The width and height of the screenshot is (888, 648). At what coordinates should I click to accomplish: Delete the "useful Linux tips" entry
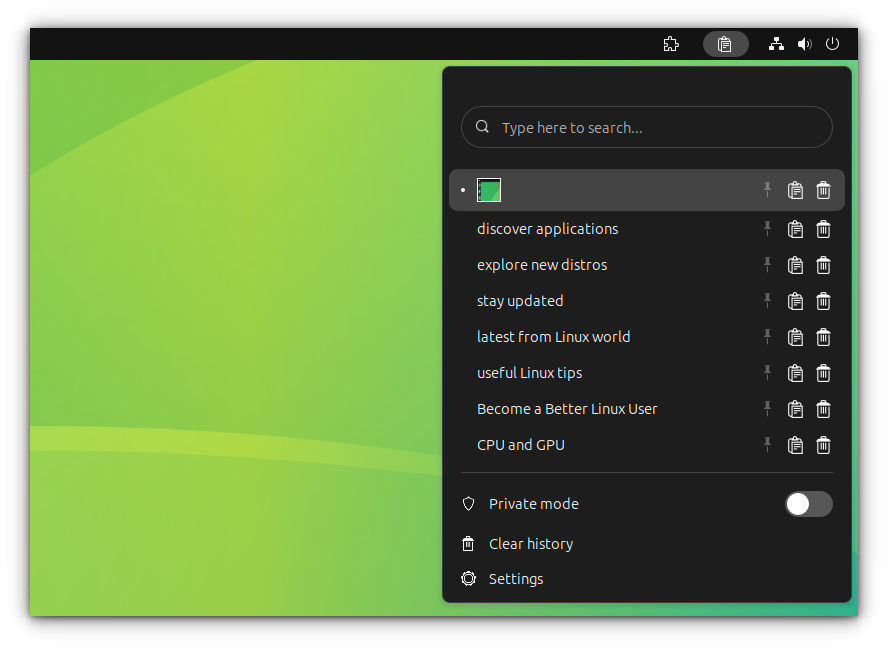[x=823, y=373]
